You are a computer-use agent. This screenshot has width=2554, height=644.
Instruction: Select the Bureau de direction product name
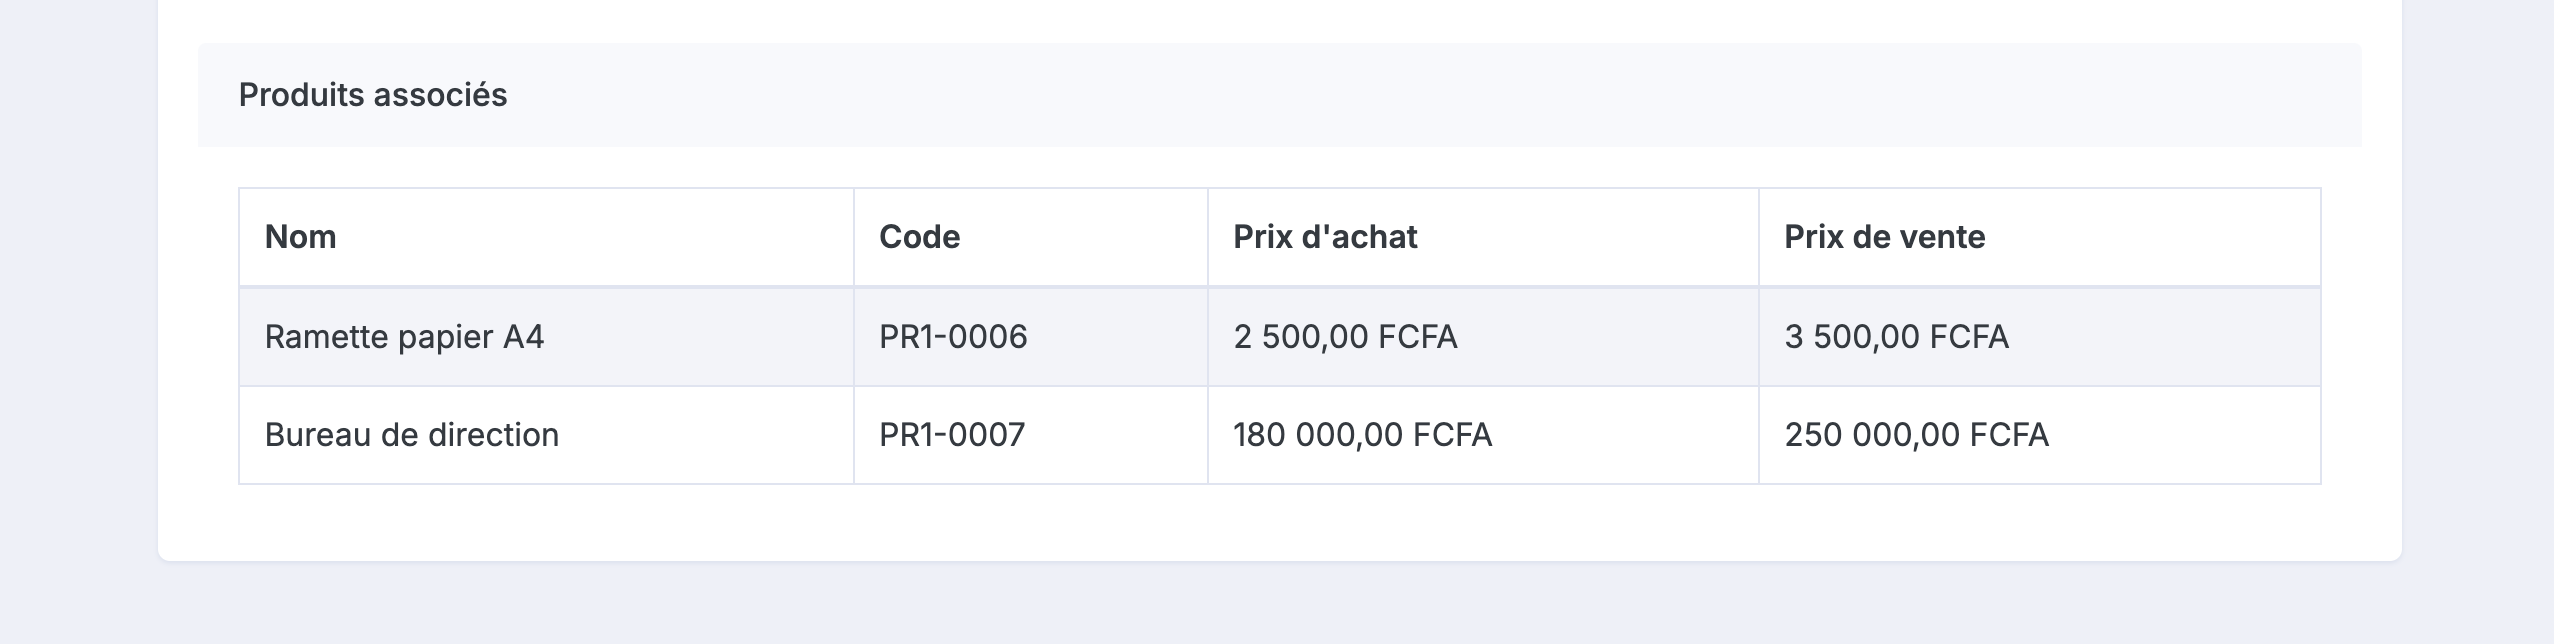point(411,435)
